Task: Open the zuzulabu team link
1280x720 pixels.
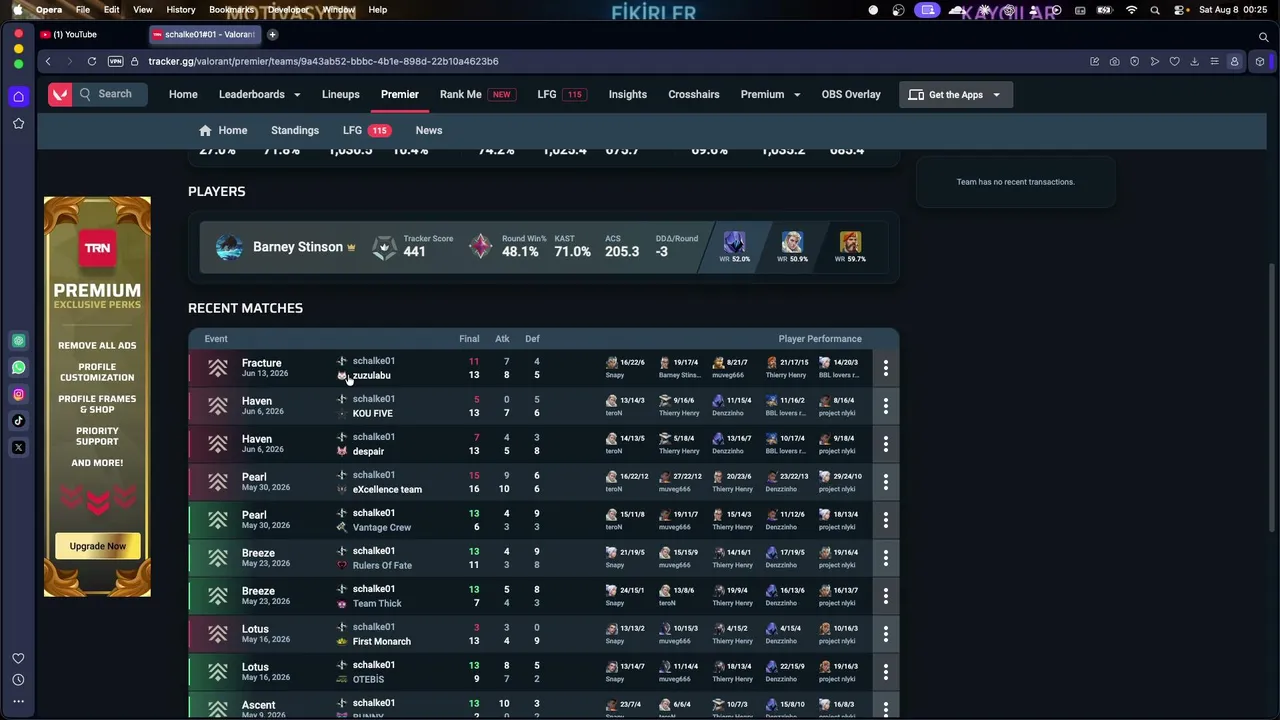Action: pos(371,376)
